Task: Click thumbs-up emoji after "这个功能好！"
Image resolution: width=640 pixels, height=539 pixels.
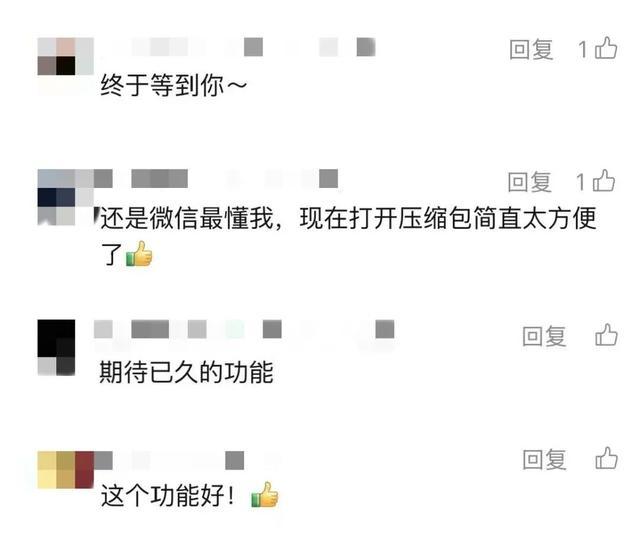Action: 264,495
